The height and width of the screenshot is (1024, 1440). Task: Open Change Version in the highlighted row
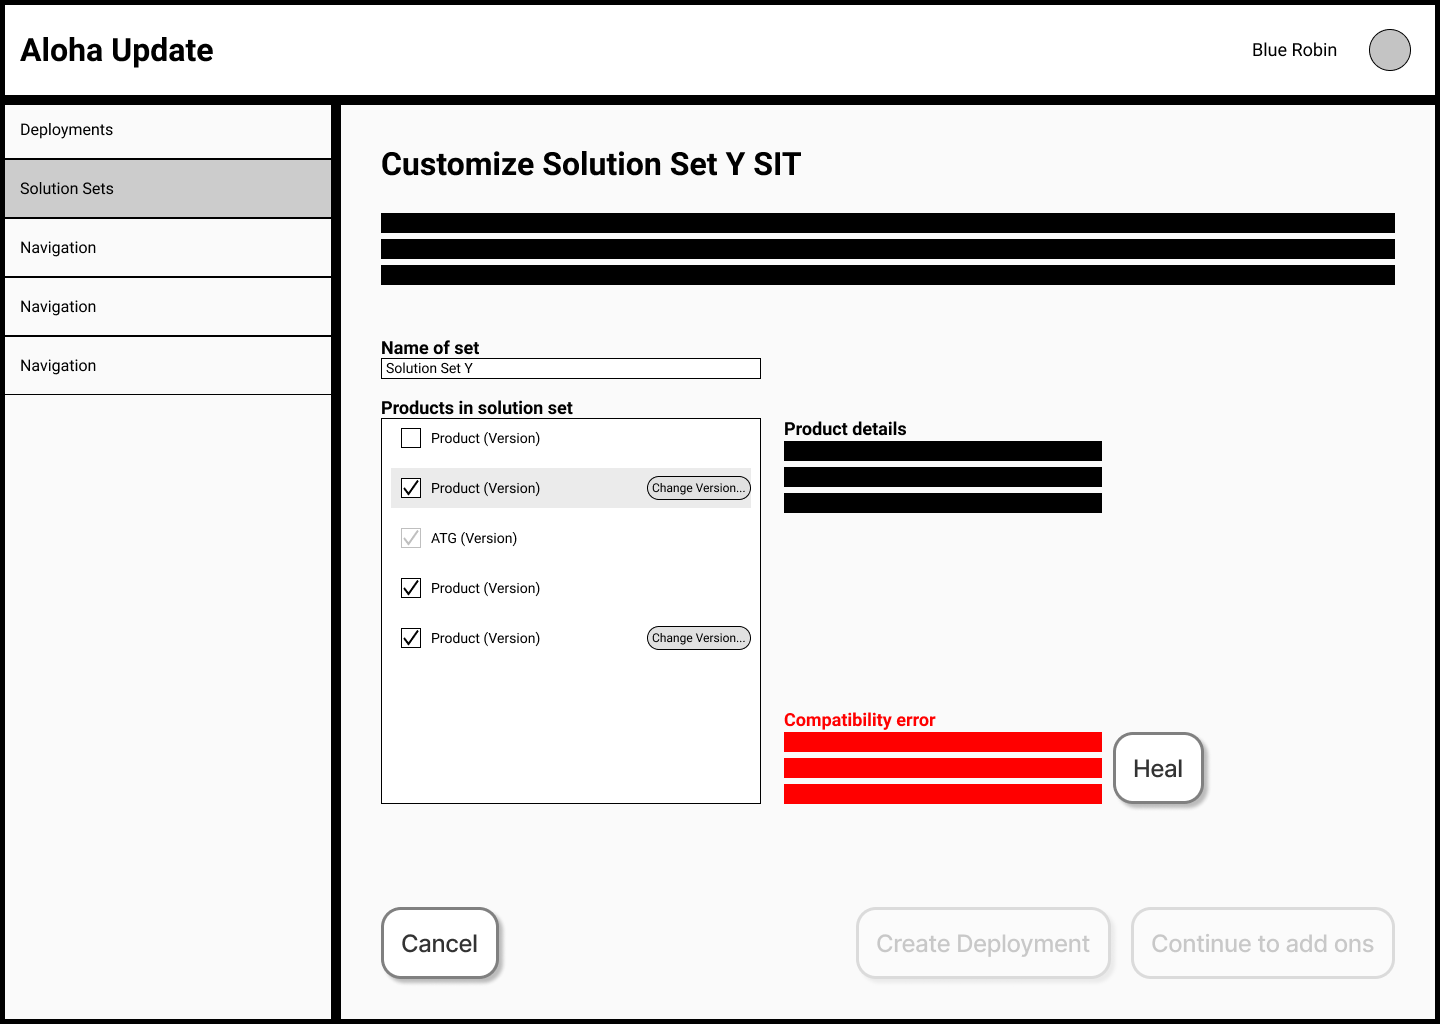point(698,488)
